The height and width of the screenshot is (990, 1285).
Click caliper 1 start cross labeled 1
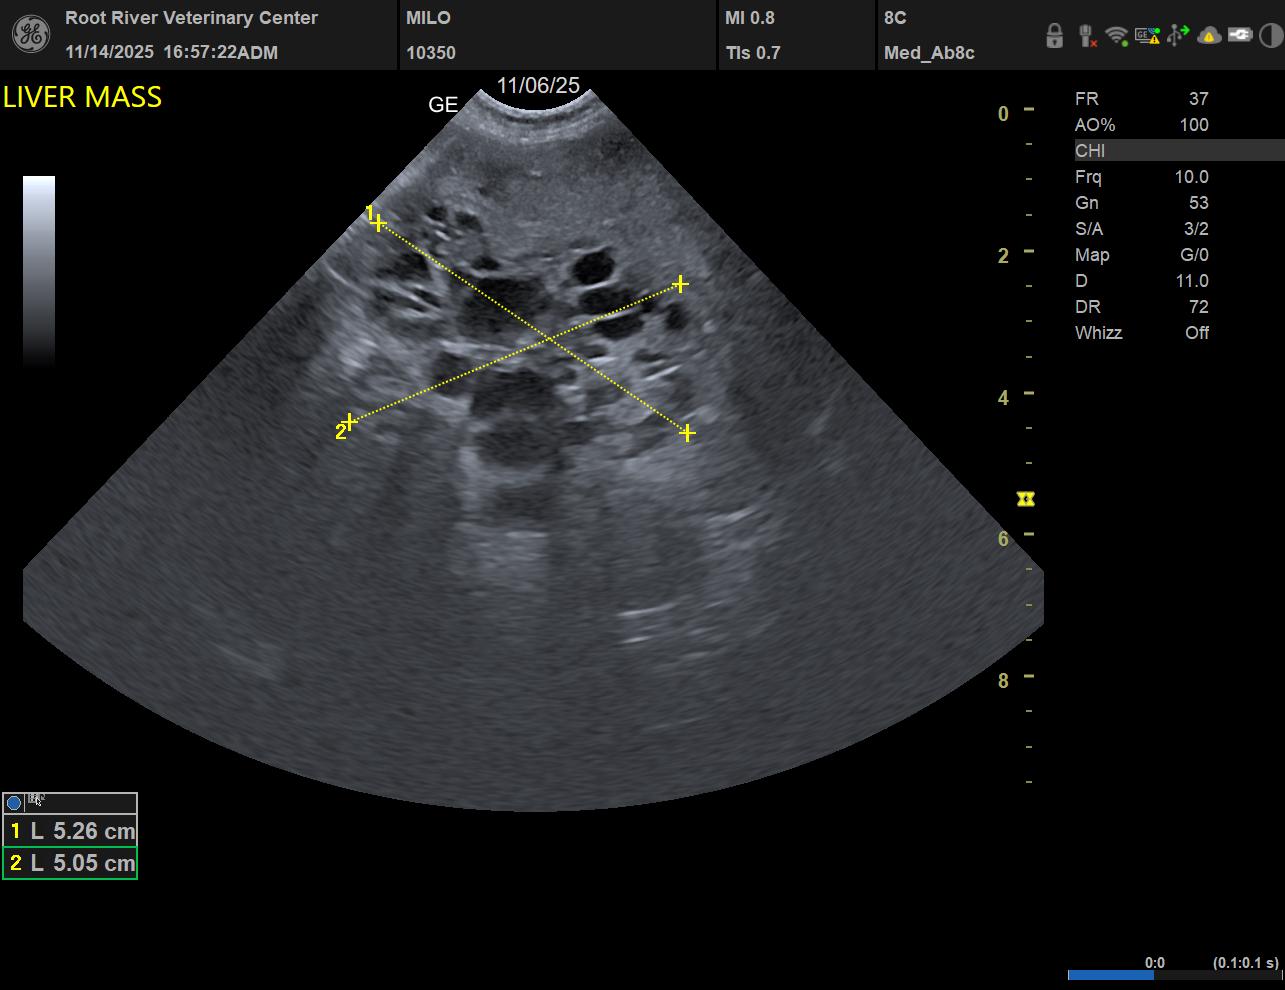[x=378, y=222]
